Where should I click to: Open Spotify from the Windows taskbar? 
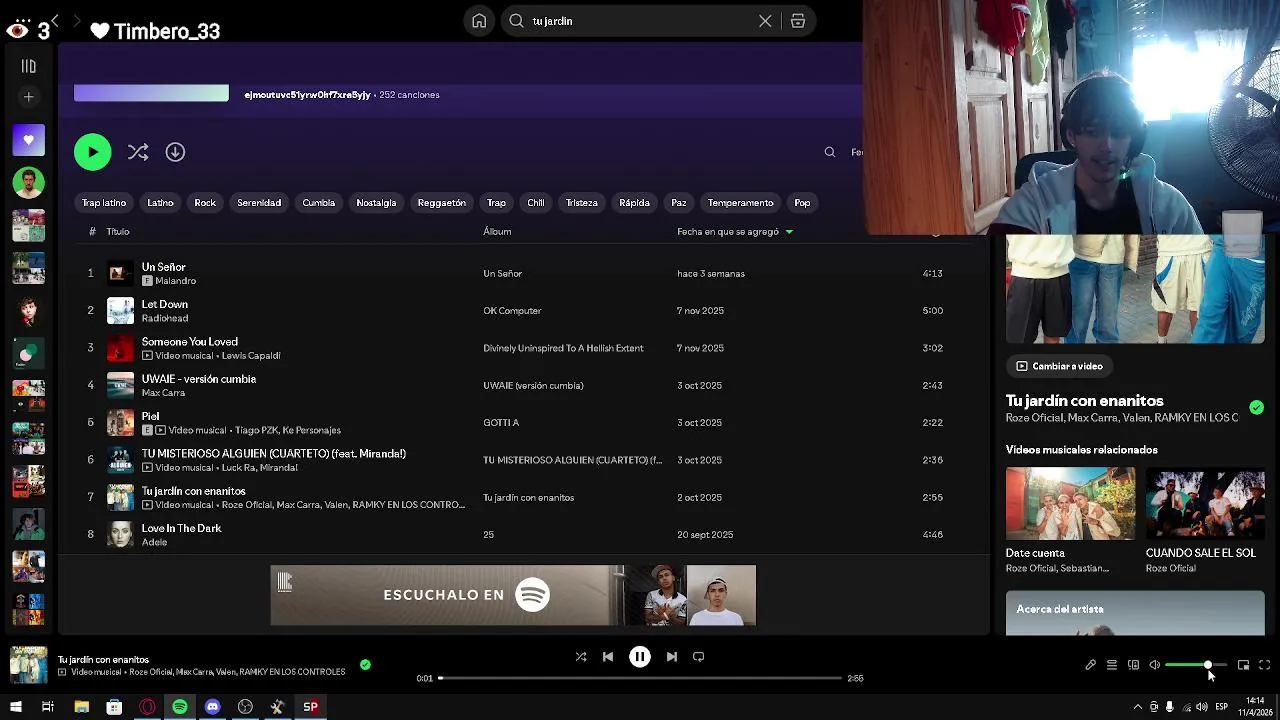pyautogui.click(x=180, y=707)
